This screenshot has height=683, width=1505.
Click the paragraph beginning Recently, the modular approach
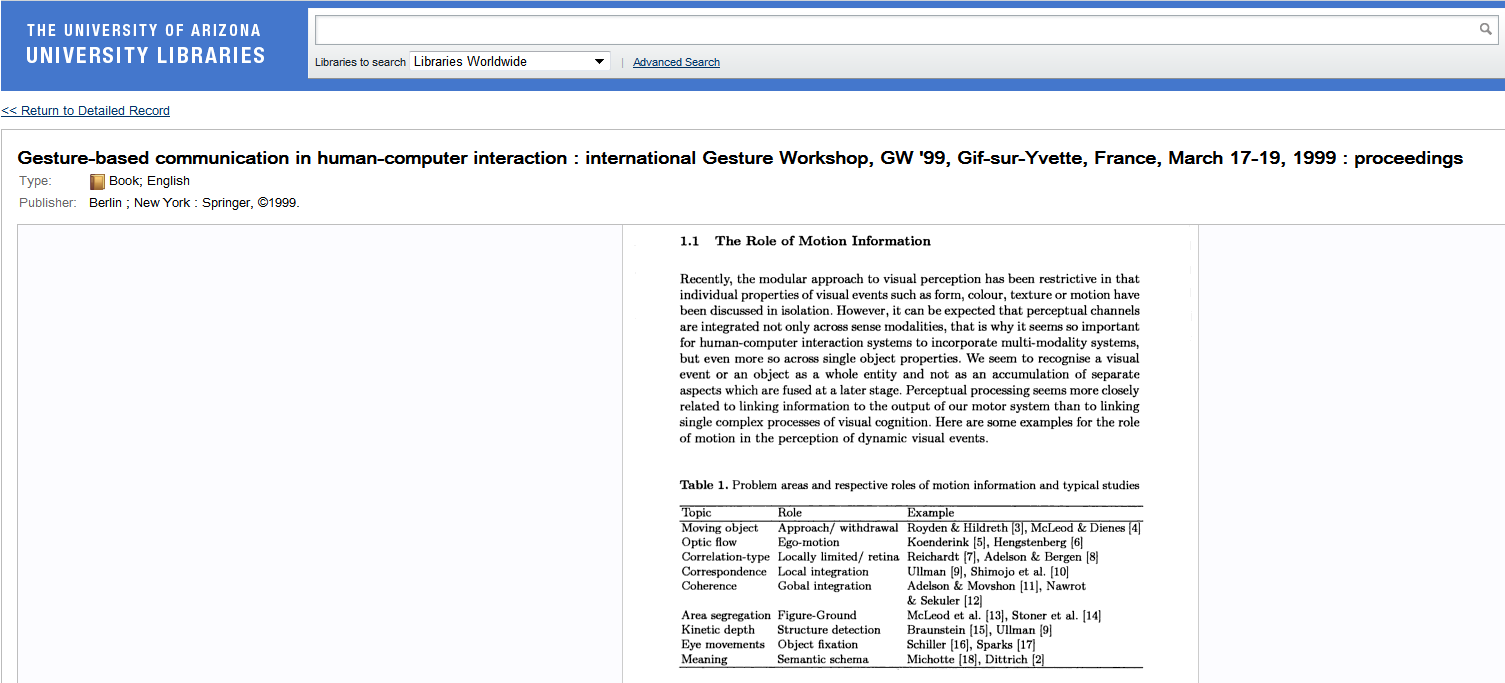pyautogui.click(x=909, y=358)
